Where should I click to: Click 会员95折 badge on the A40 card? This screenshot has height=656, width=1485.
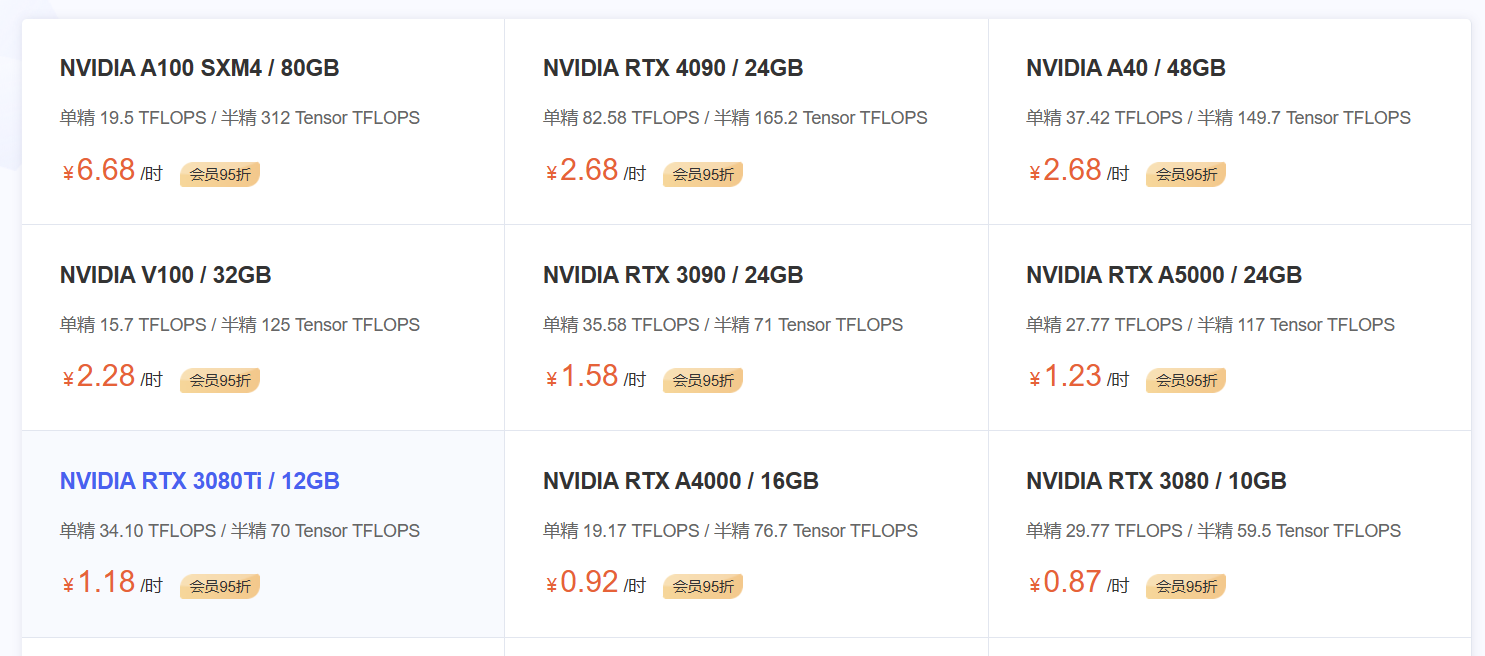1186,174
